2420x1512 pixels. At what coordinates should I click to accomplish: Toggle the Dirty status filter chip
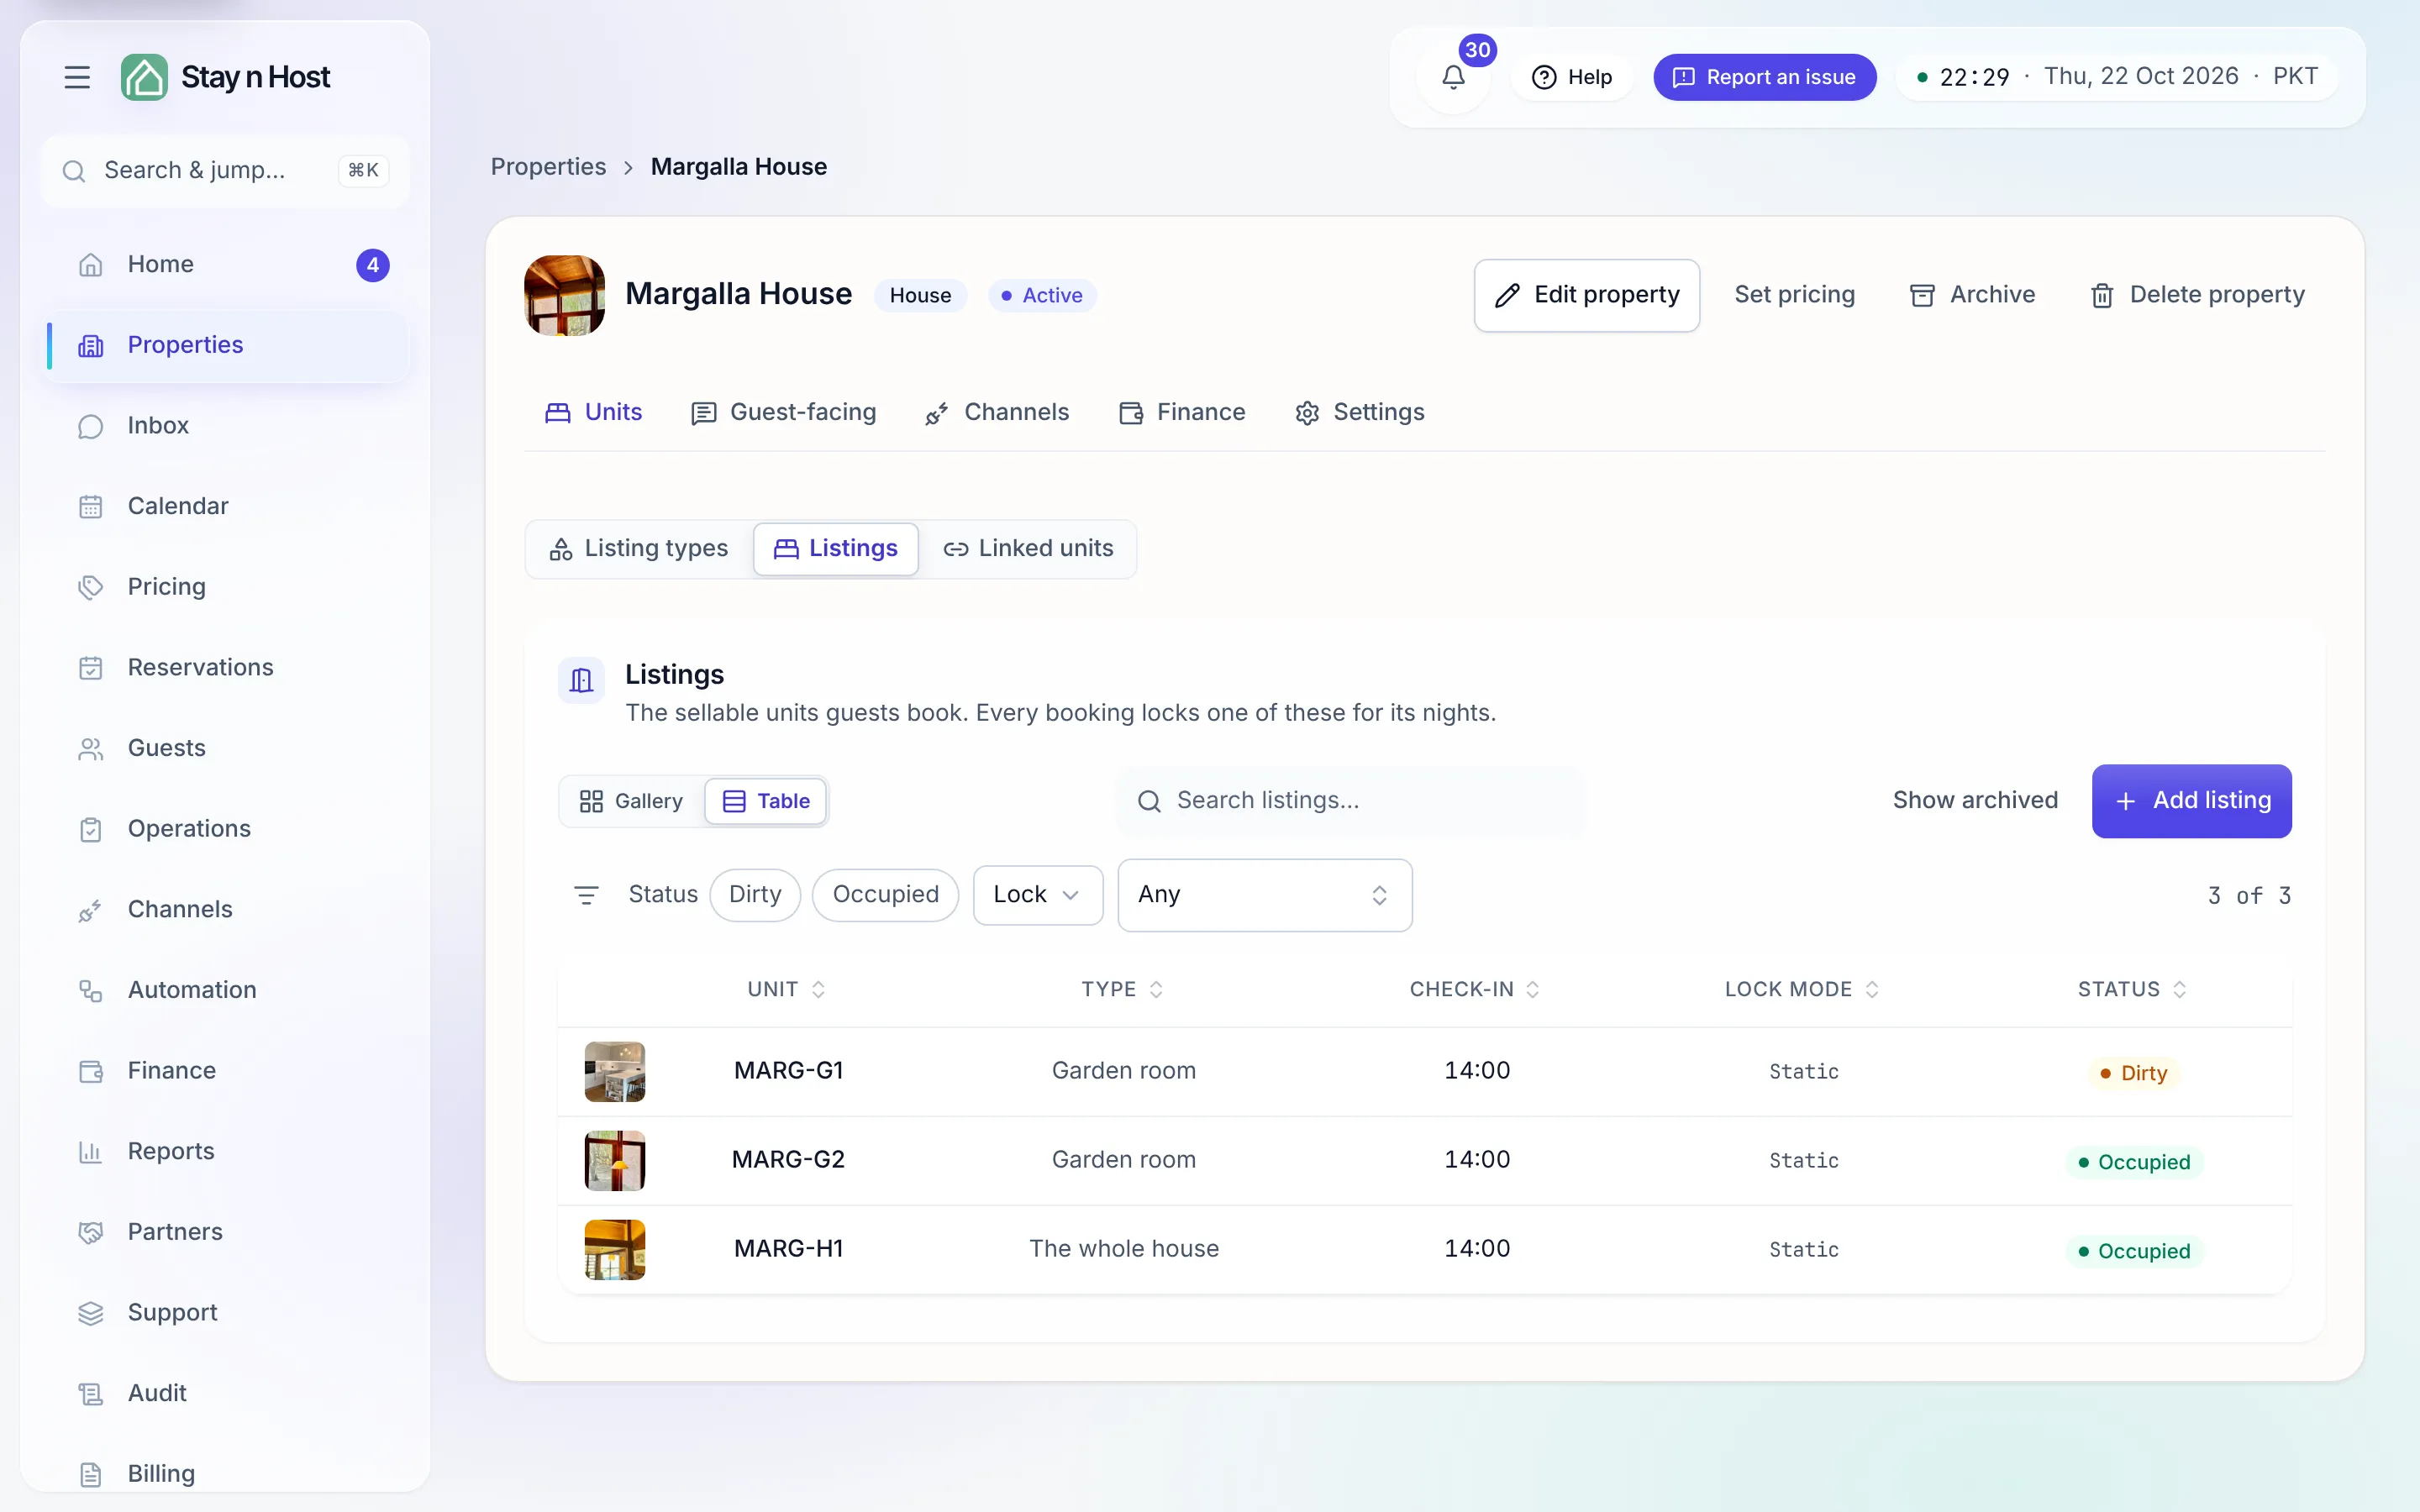(755, 895)
